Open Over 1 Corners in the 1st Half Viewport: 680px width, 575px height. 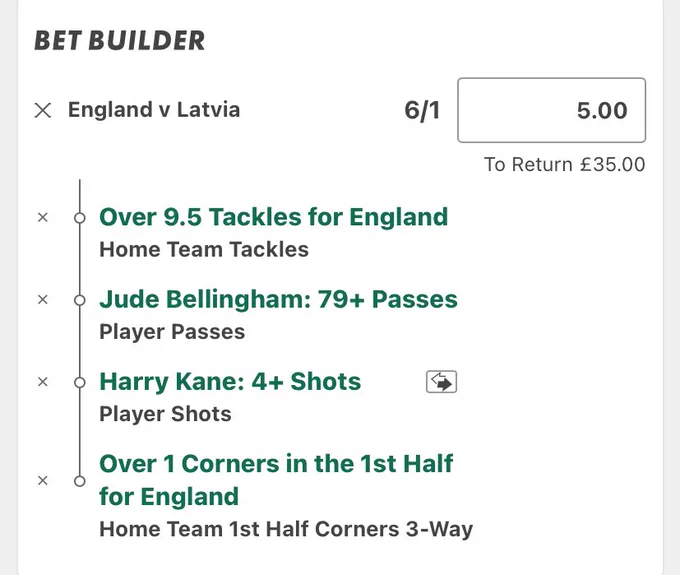click(x=276, y=480)
